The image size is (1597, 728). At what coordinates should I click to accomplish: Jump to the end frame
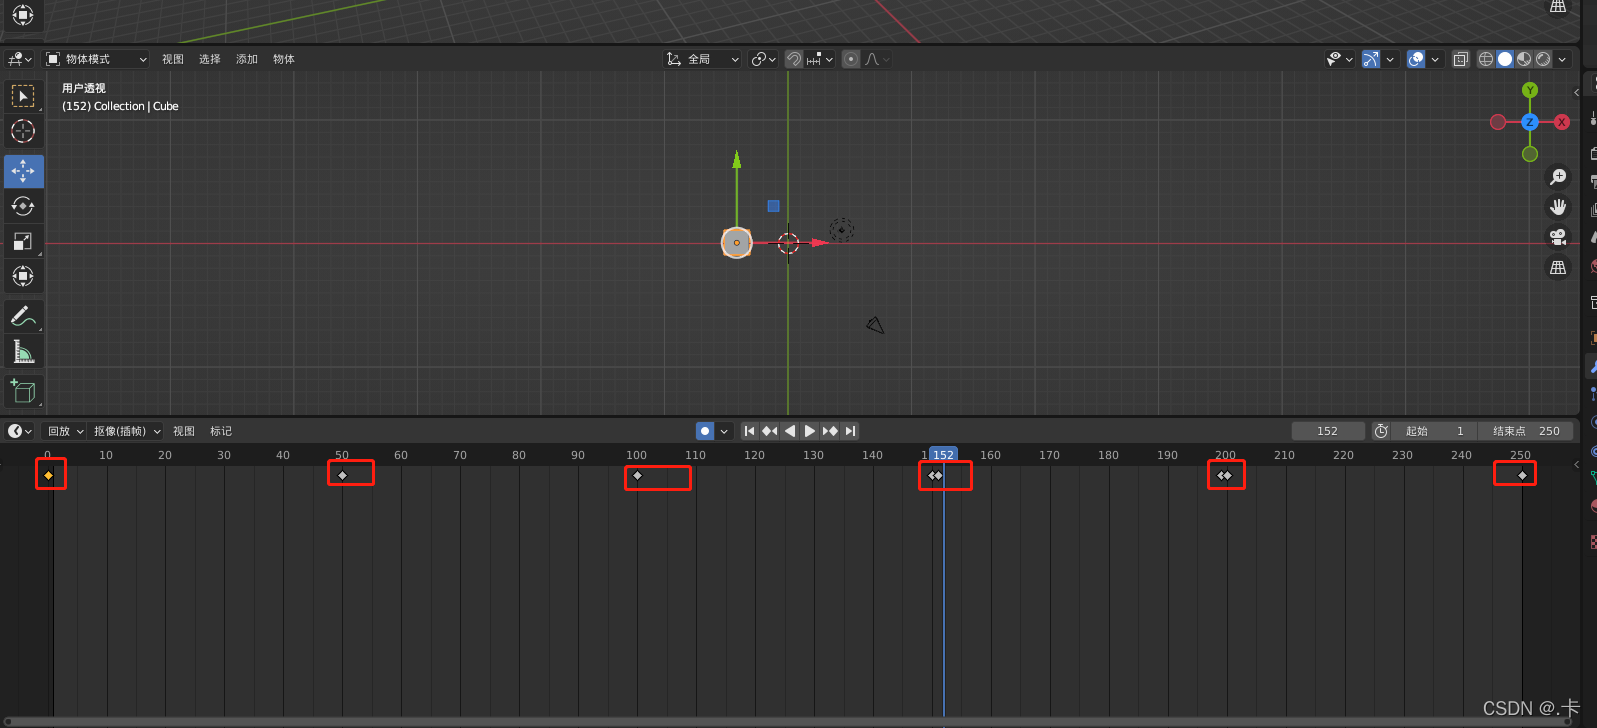pyautogui.click(x=850, y=431)
